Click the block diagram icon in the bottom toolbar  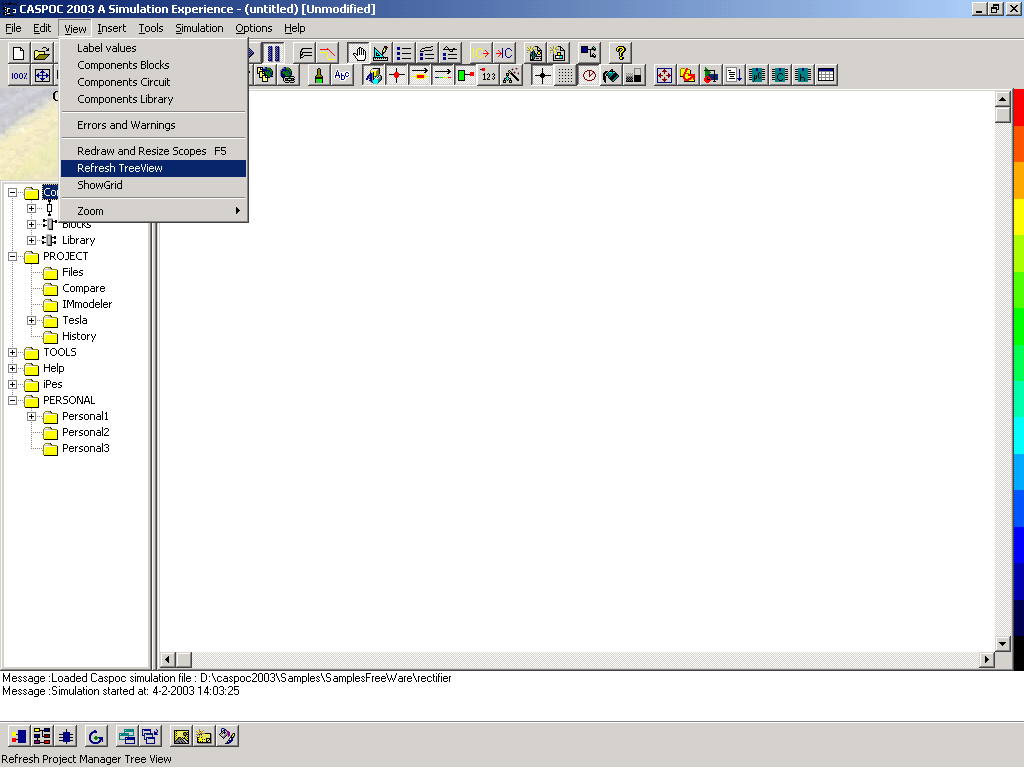pos(42,737)
